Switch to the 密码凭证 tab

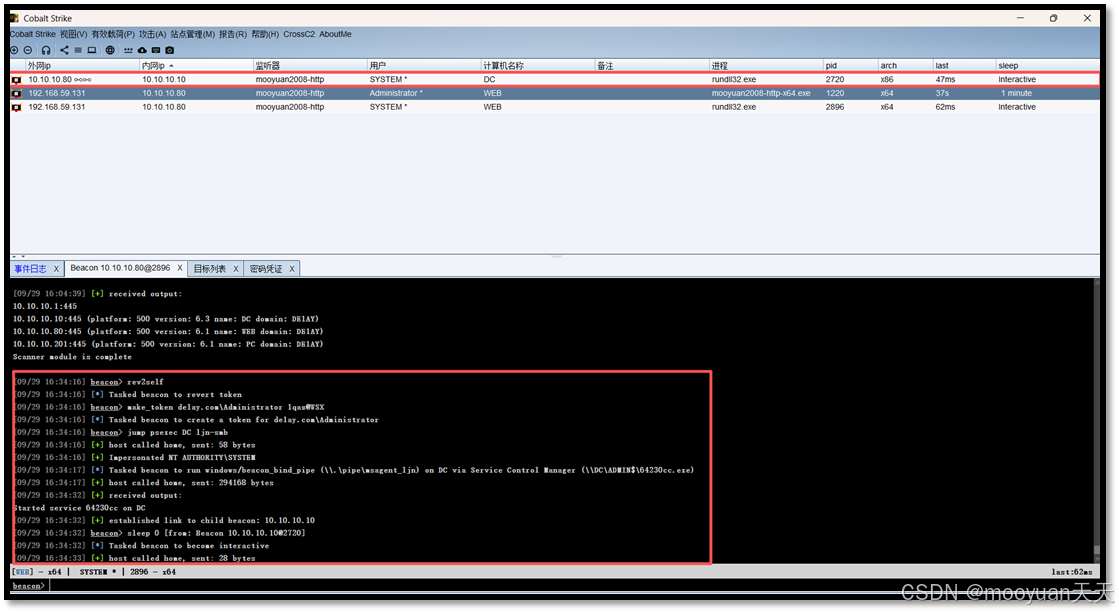(266, 269)
